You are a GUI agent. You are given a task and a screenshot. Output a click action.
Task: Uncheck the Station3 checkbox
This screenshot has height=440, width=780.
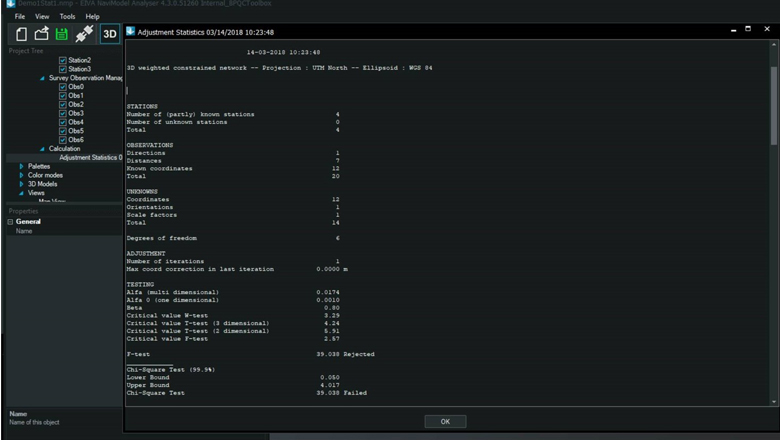coord(63,69)
